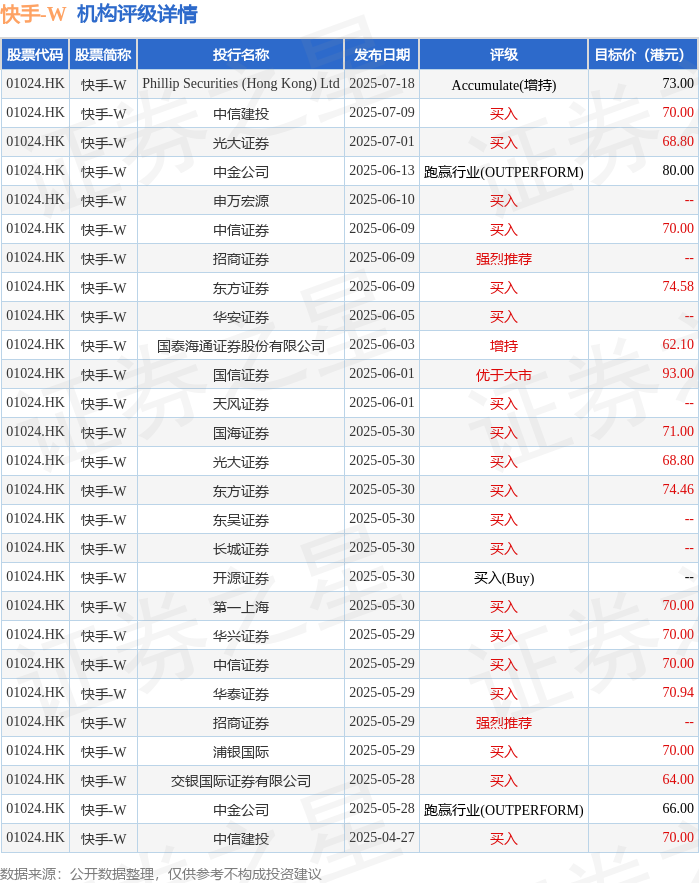699x883 pixels.
Task: Select the 93.00 target price
Action: pos(678,373)
